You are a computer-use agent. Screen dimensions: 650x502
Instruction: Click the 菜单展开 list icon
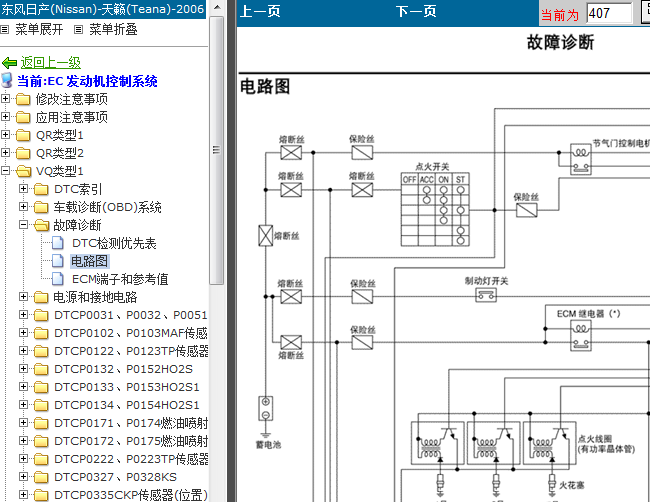pos(5,29)
